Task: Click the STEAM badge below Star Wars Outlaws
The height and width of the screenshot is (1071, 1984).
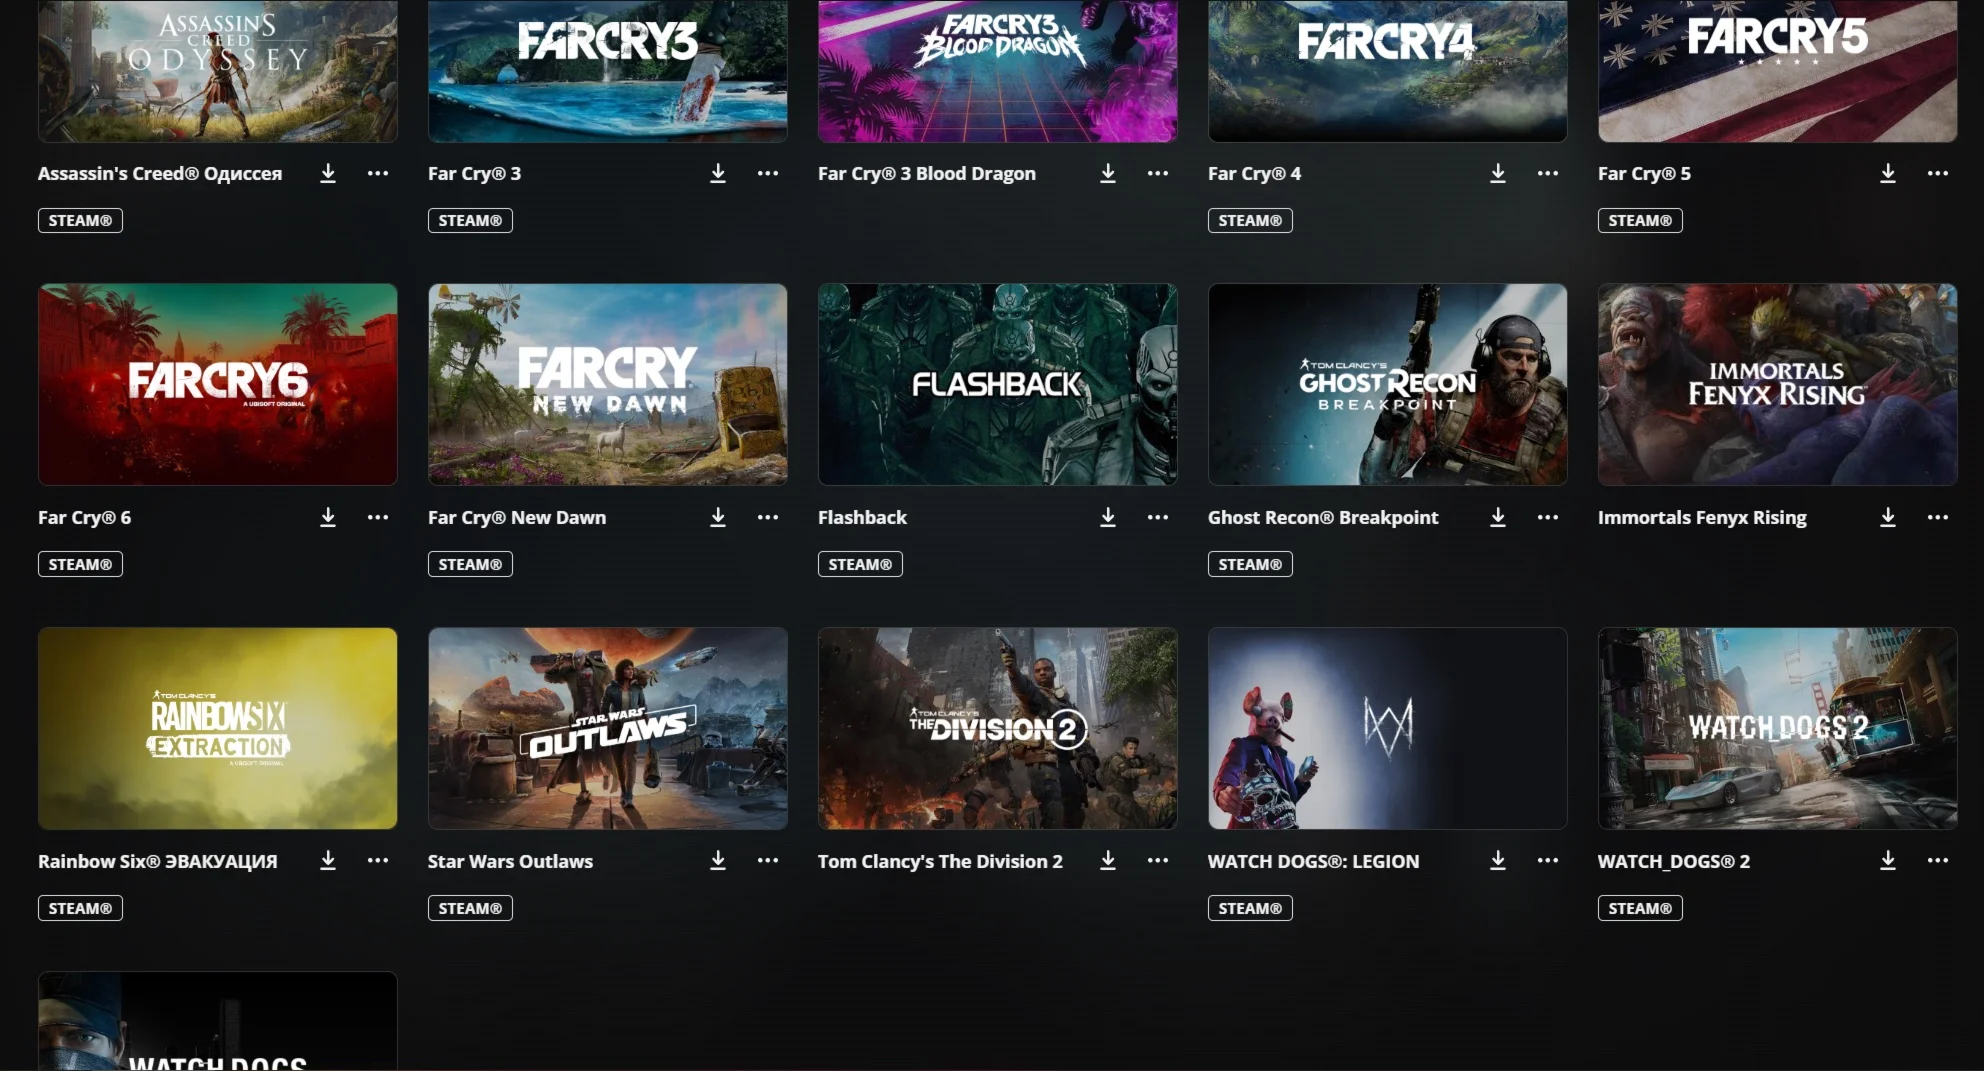Action: pos(470,908)
